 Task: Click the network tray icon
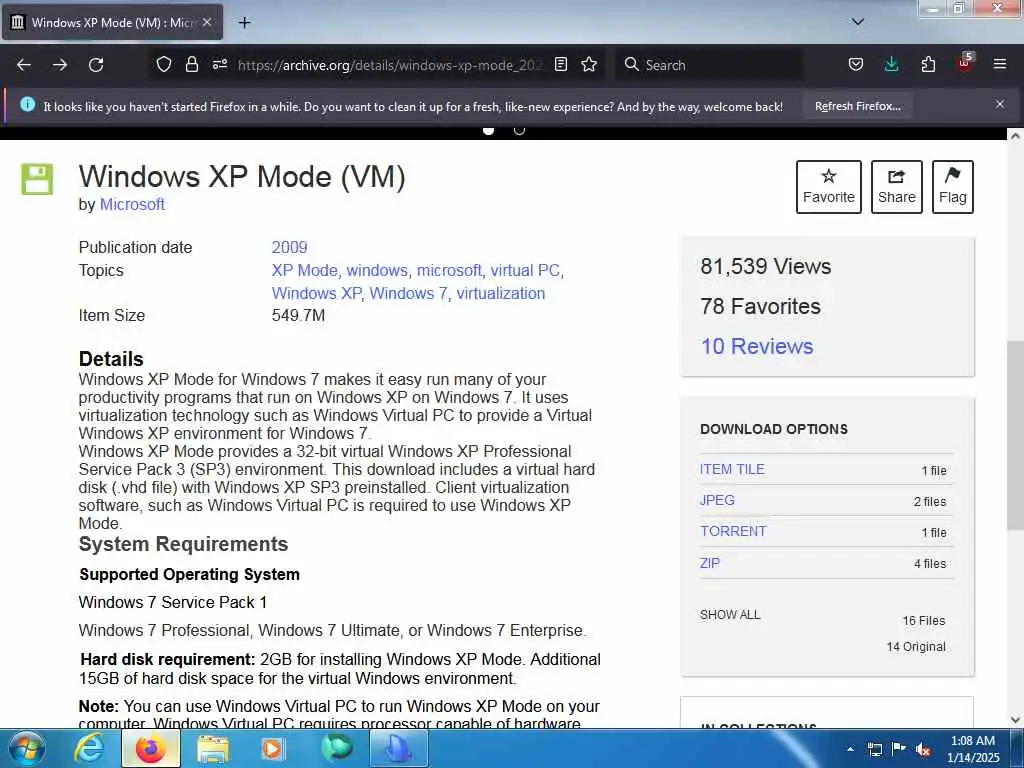point(874,749)
